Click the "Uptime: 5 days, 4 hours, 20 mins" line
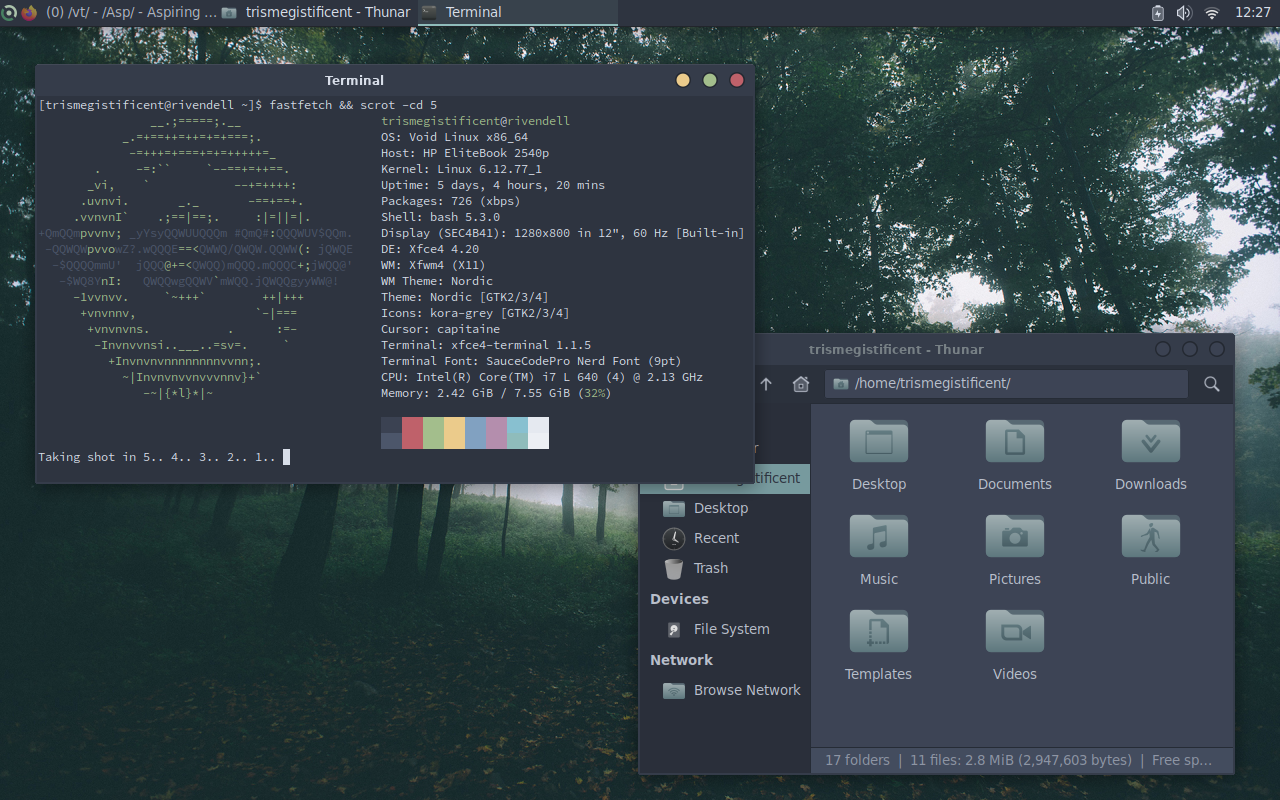The height and width of the screenshot is (800, 1280). tap(493, 185)
